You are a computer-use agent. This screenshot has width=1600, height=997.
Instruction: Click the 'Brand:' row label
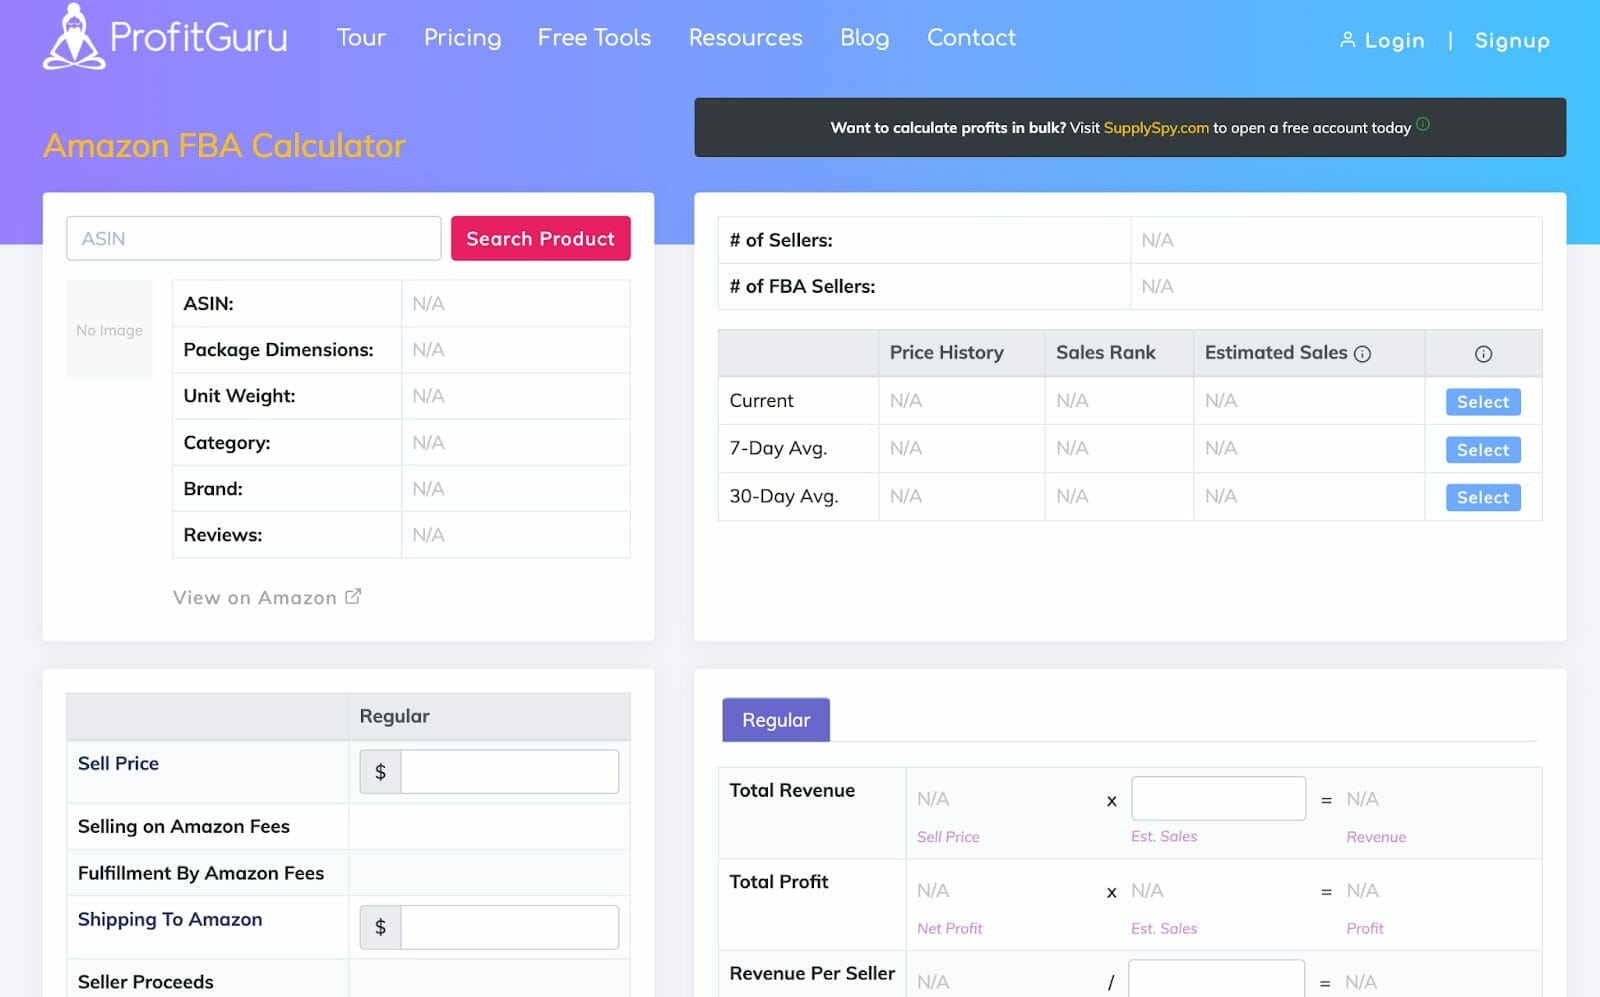pyautogui.click(x=213, y=489)
